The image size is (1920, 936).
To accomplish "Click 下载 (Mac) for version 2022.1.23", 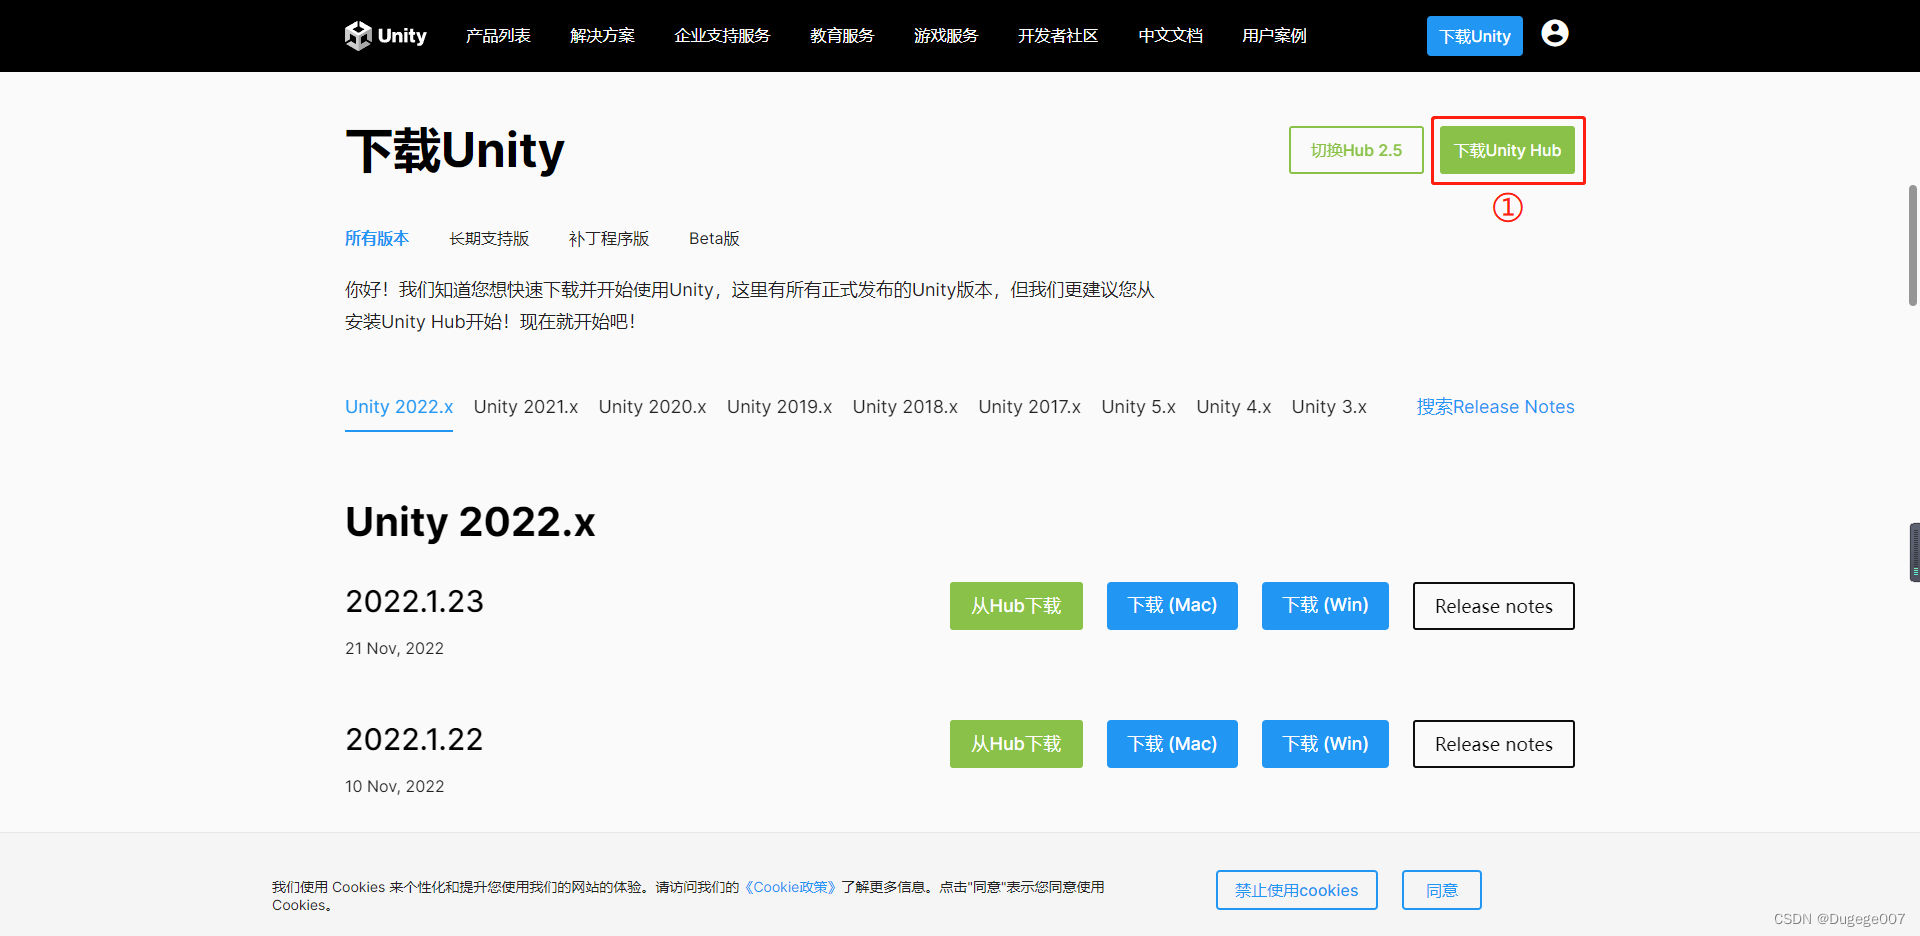I will [1172, 606].
